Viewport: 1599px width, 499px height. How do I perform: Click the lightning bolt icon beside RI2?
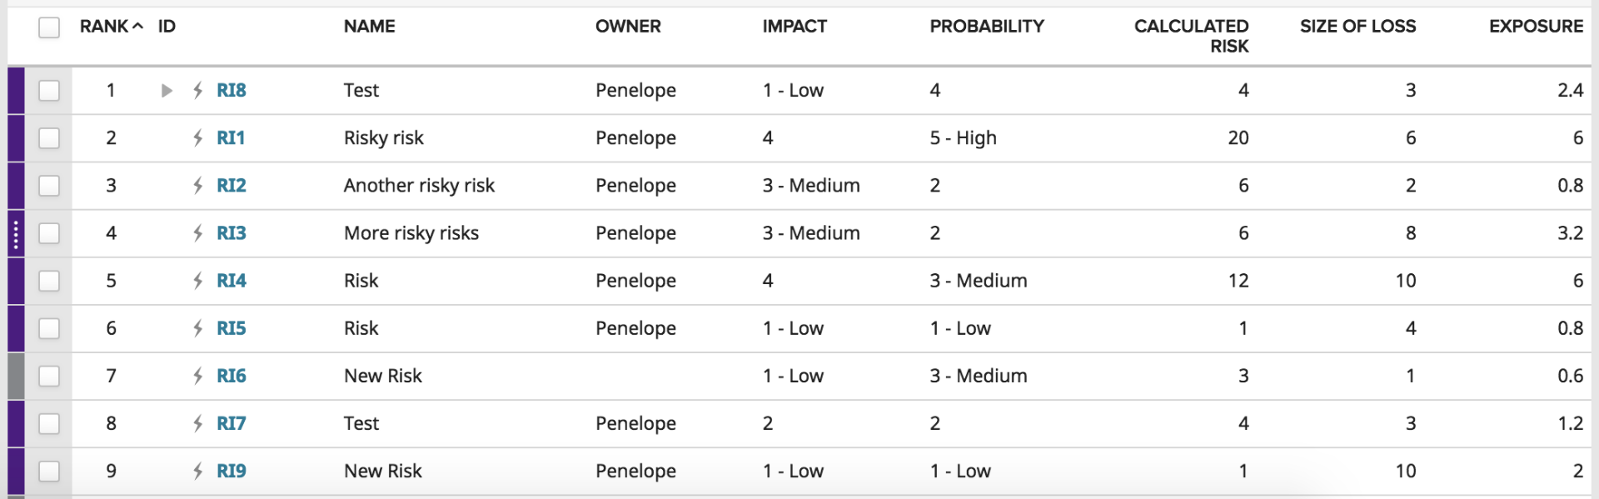coord(198,186)
